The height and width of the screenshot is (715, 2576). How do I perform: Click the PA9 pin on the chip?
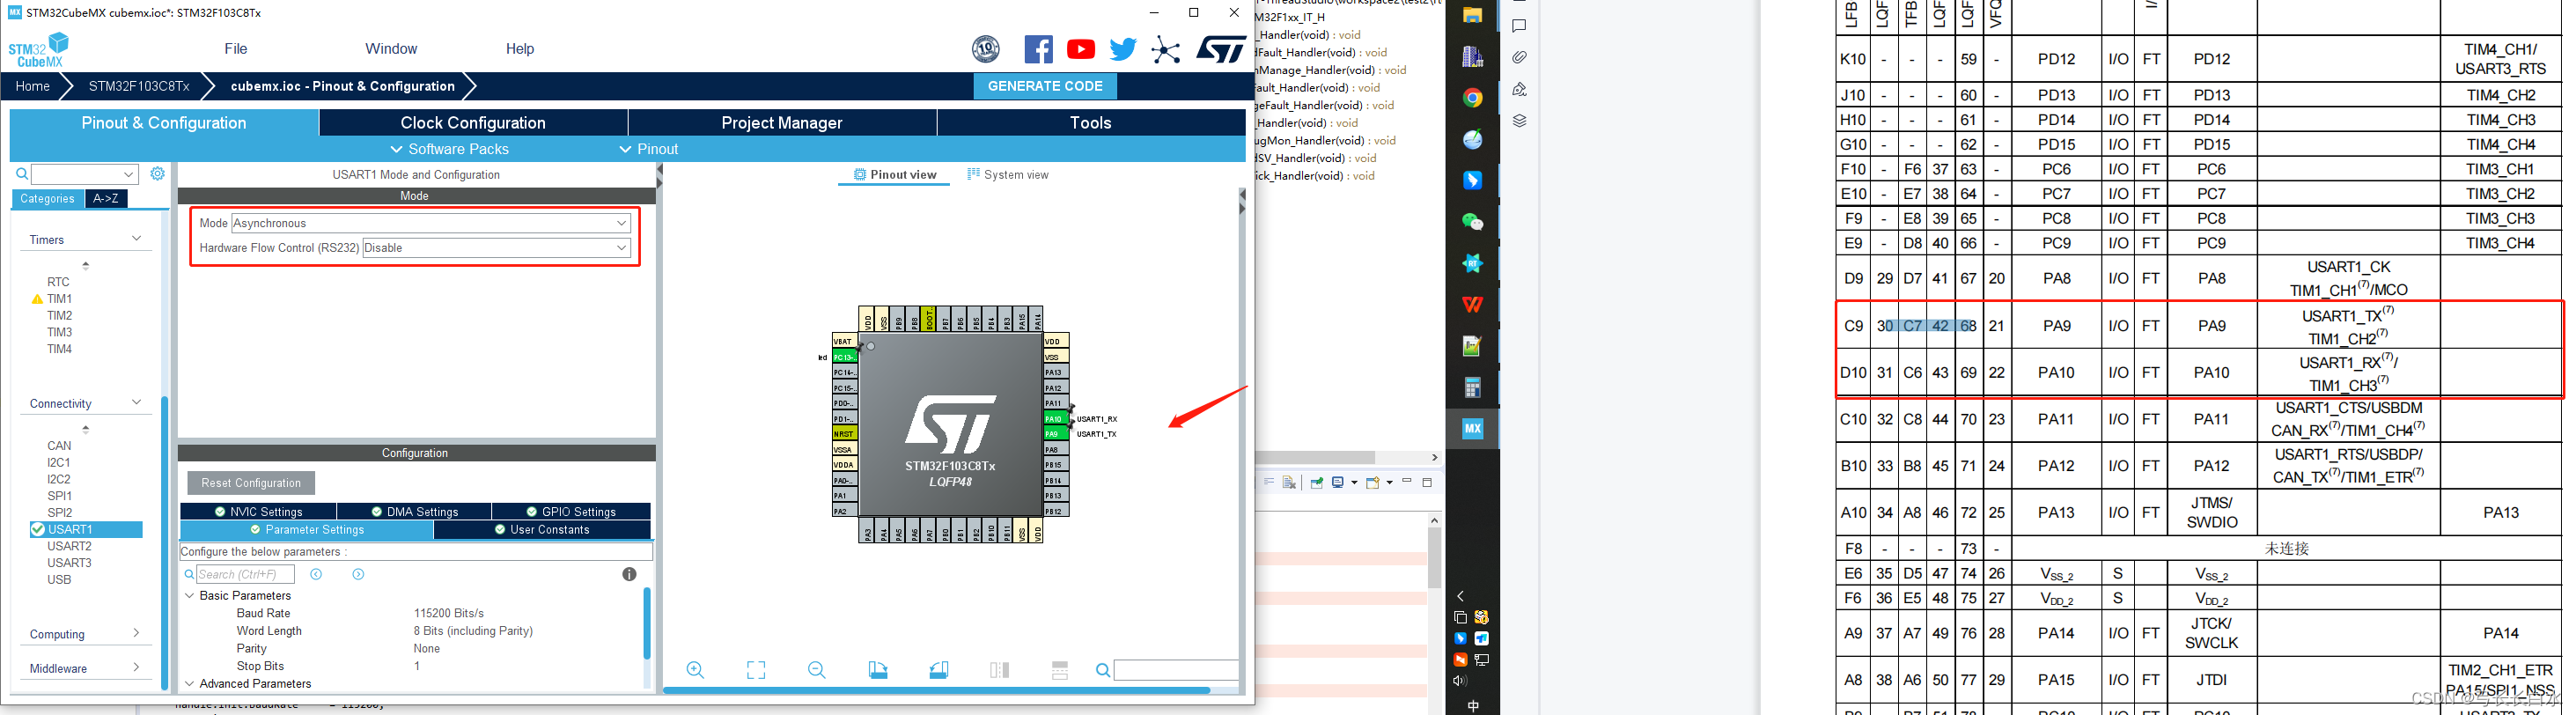[x=1056, y=434]
